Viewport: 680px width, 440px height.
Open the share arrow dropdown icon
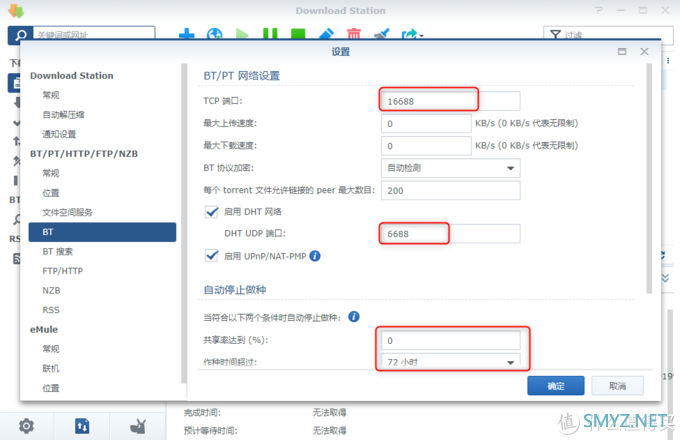pos(412,34)
